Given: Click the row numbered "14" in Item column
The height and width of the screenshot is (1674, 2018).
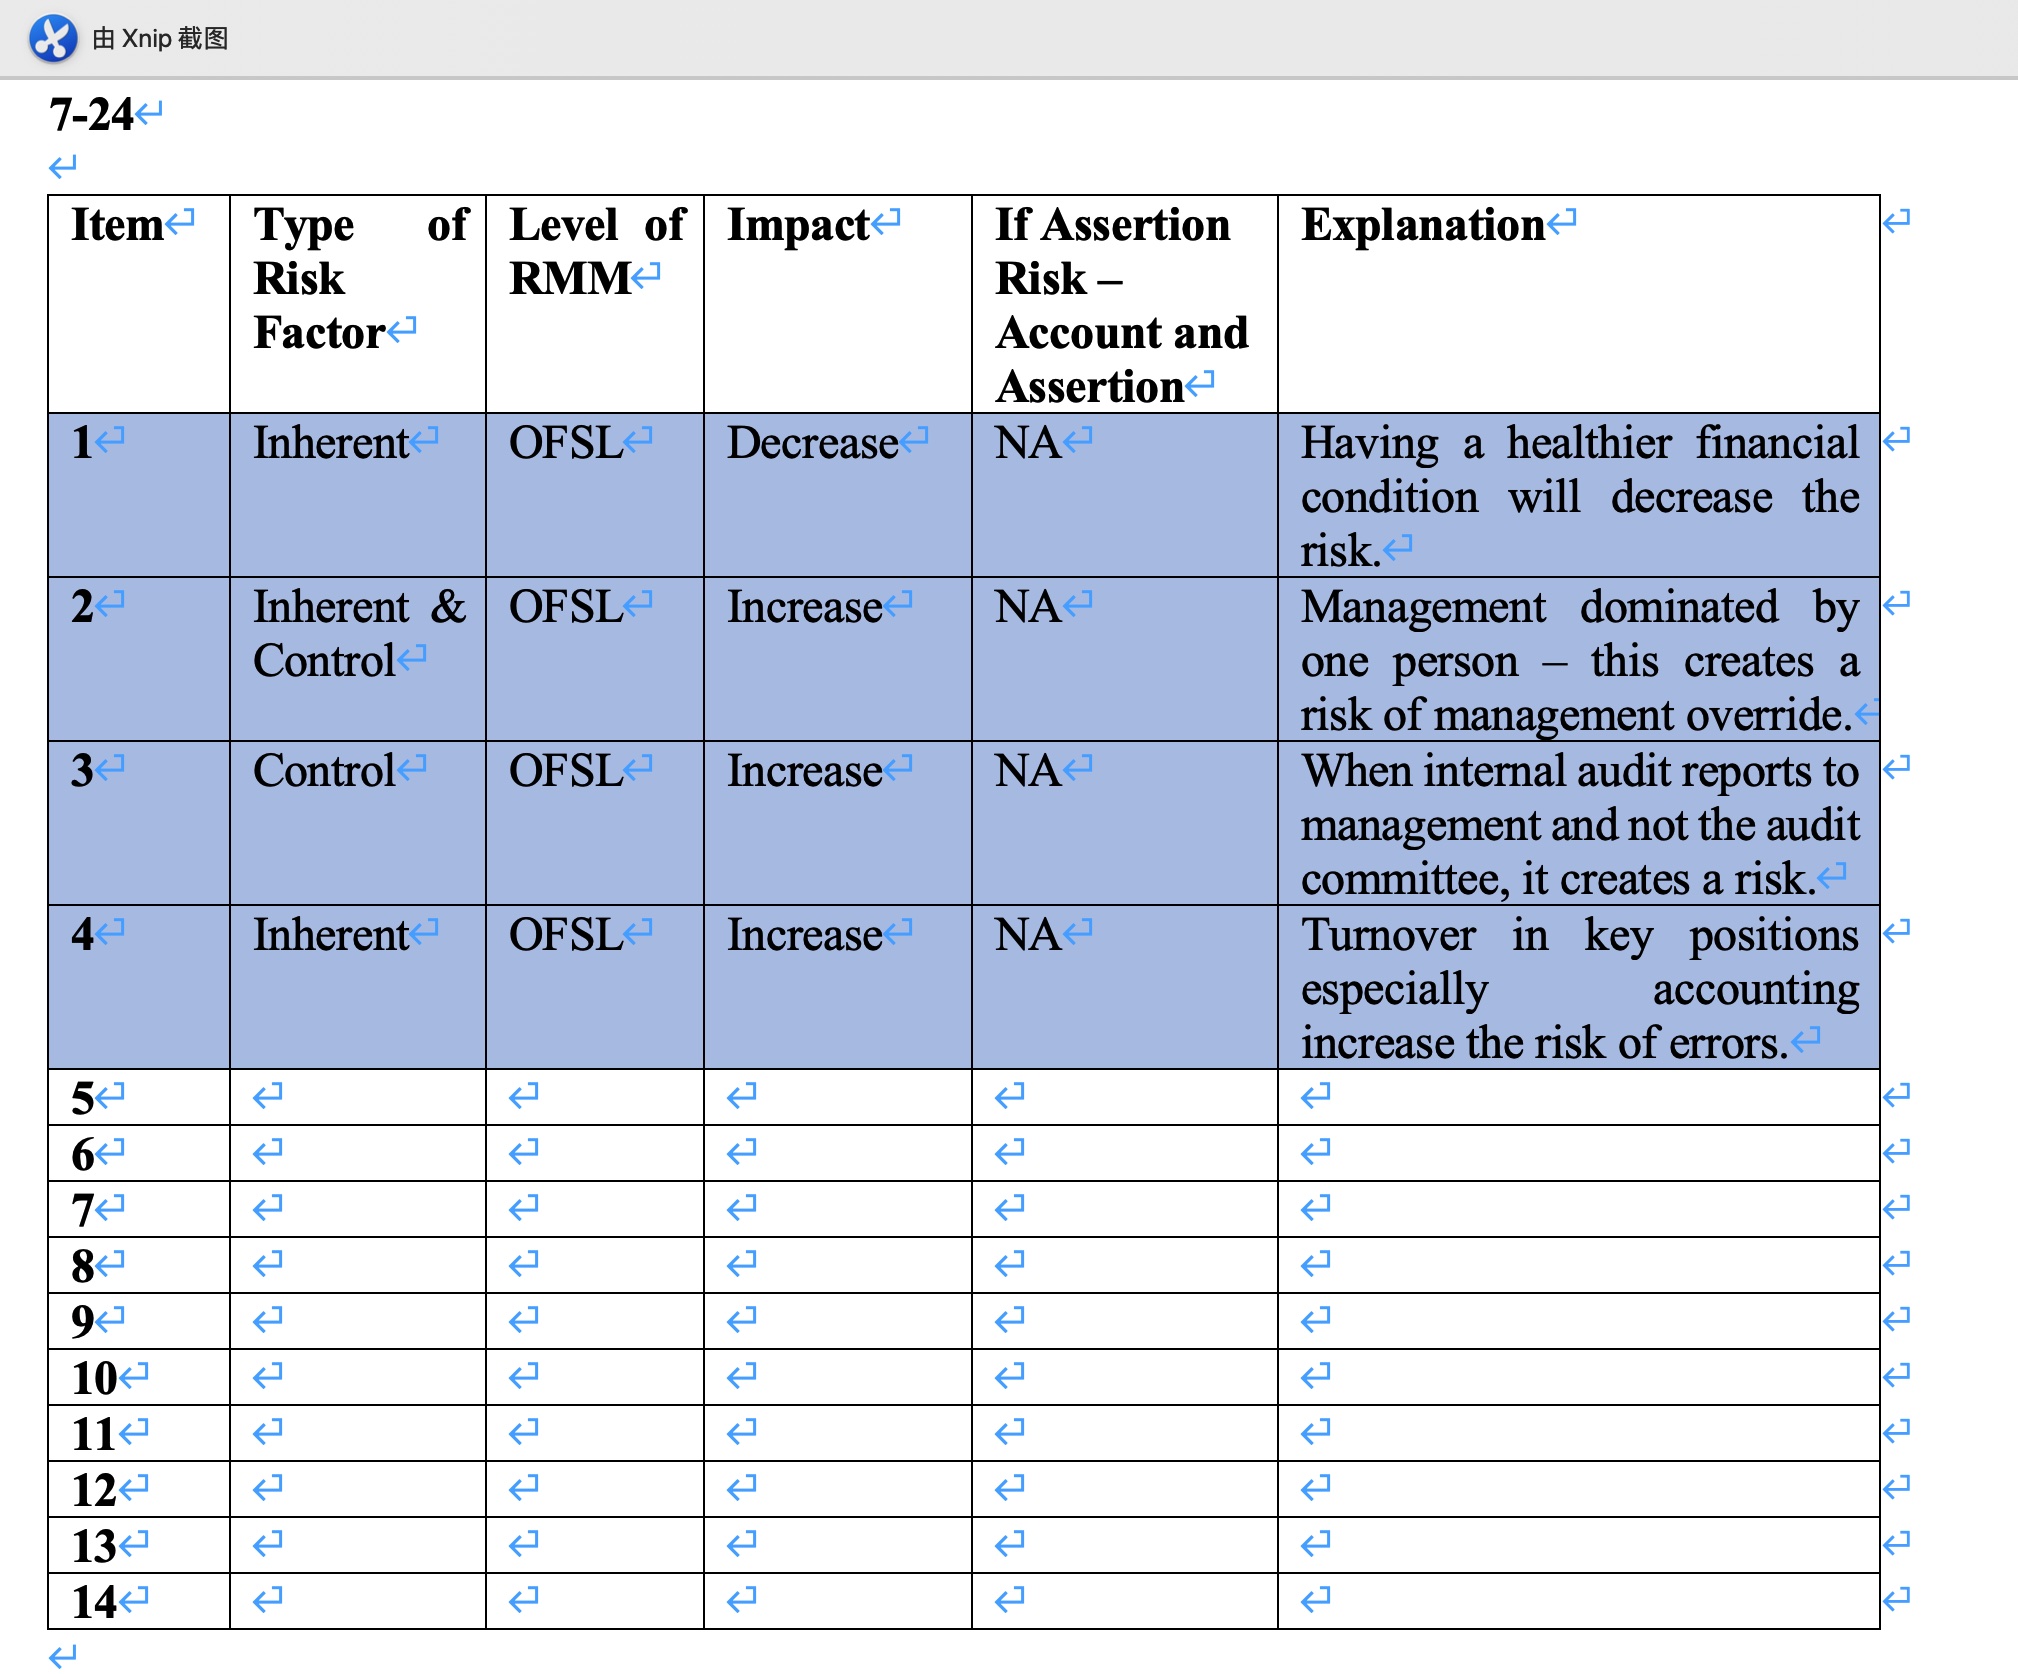Looking at the screenshot, I should click(95, 1599).
